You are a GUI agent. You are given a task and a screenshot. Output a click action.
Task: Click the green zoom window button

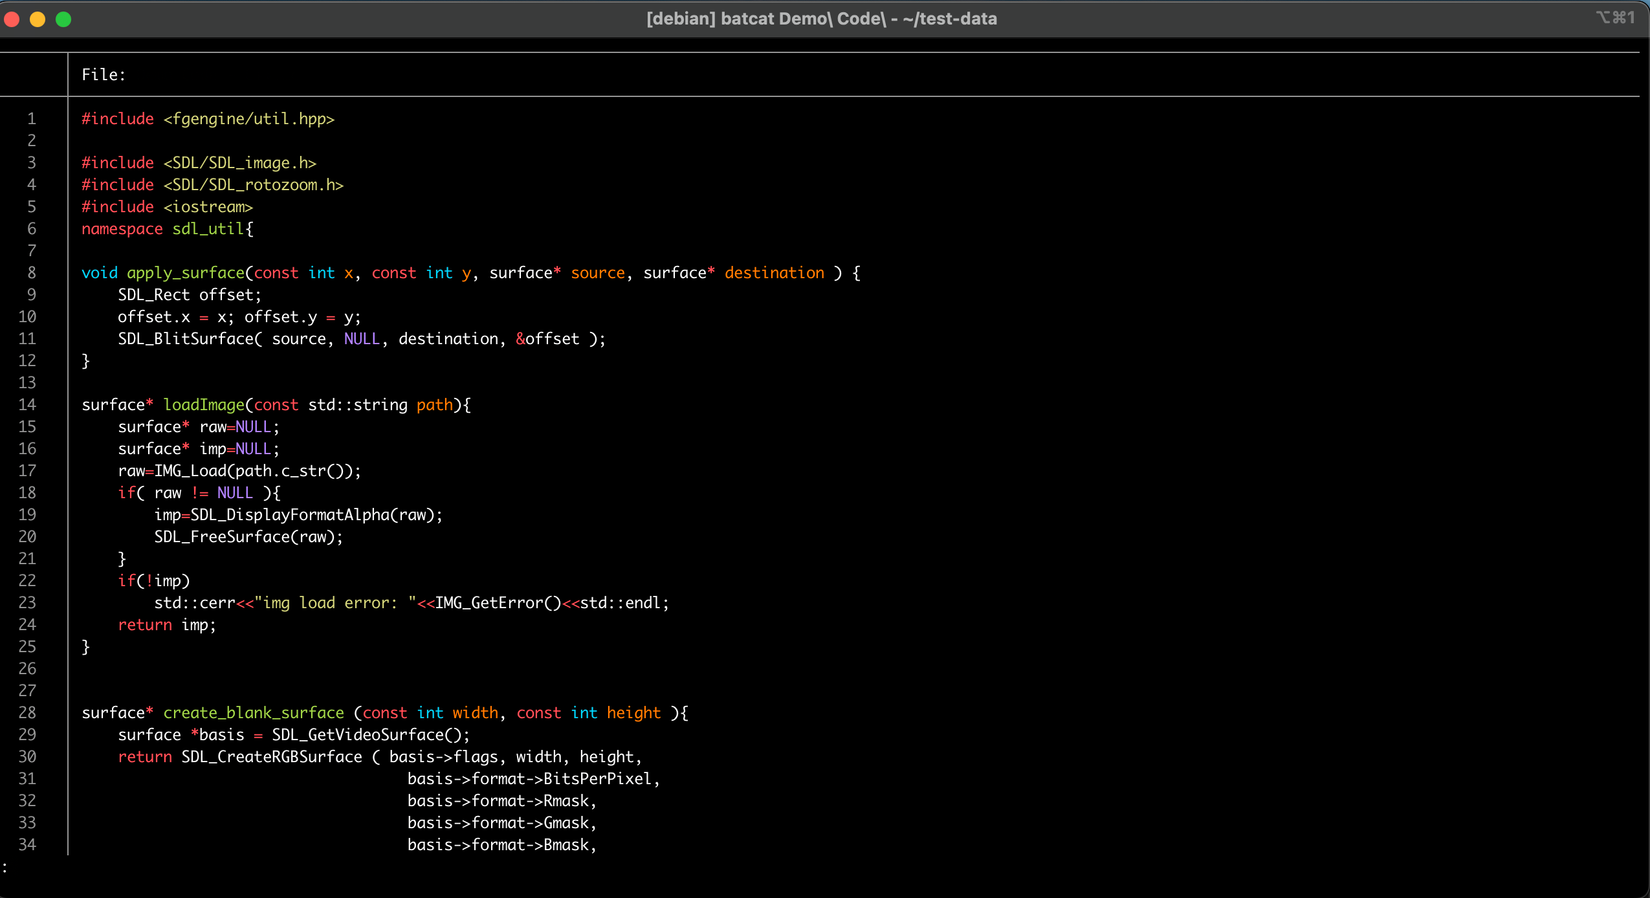click(63, 19)
